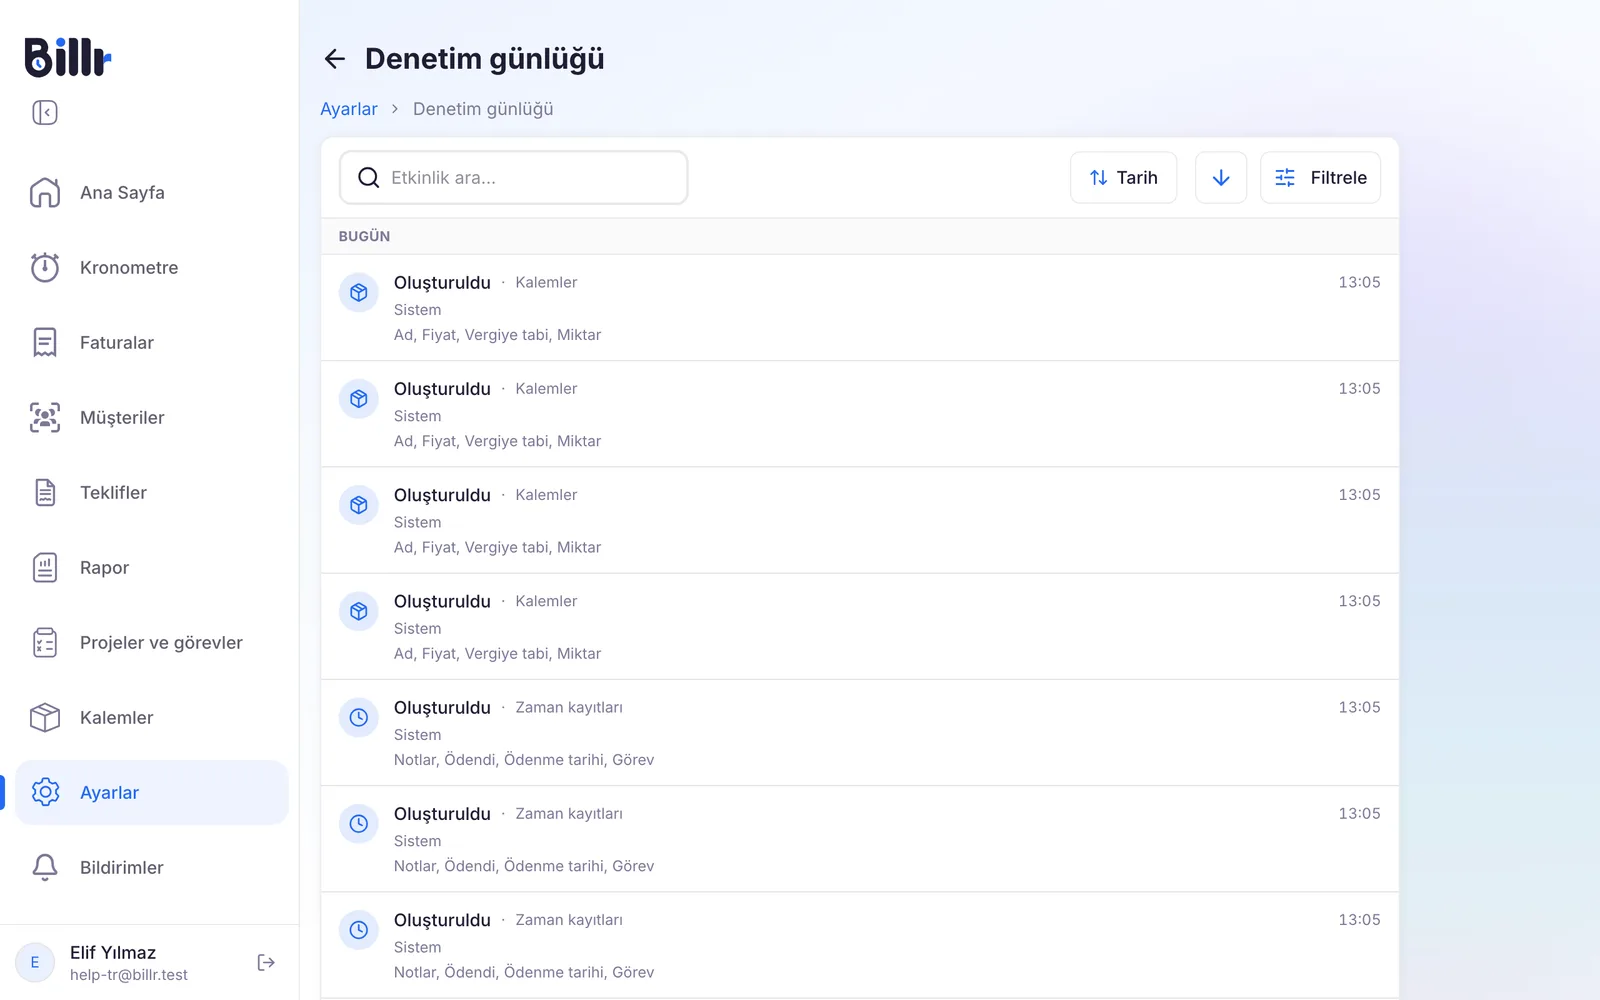Open the Kalemler box icon
The image size is (1600, 1000).
point(45,717)
